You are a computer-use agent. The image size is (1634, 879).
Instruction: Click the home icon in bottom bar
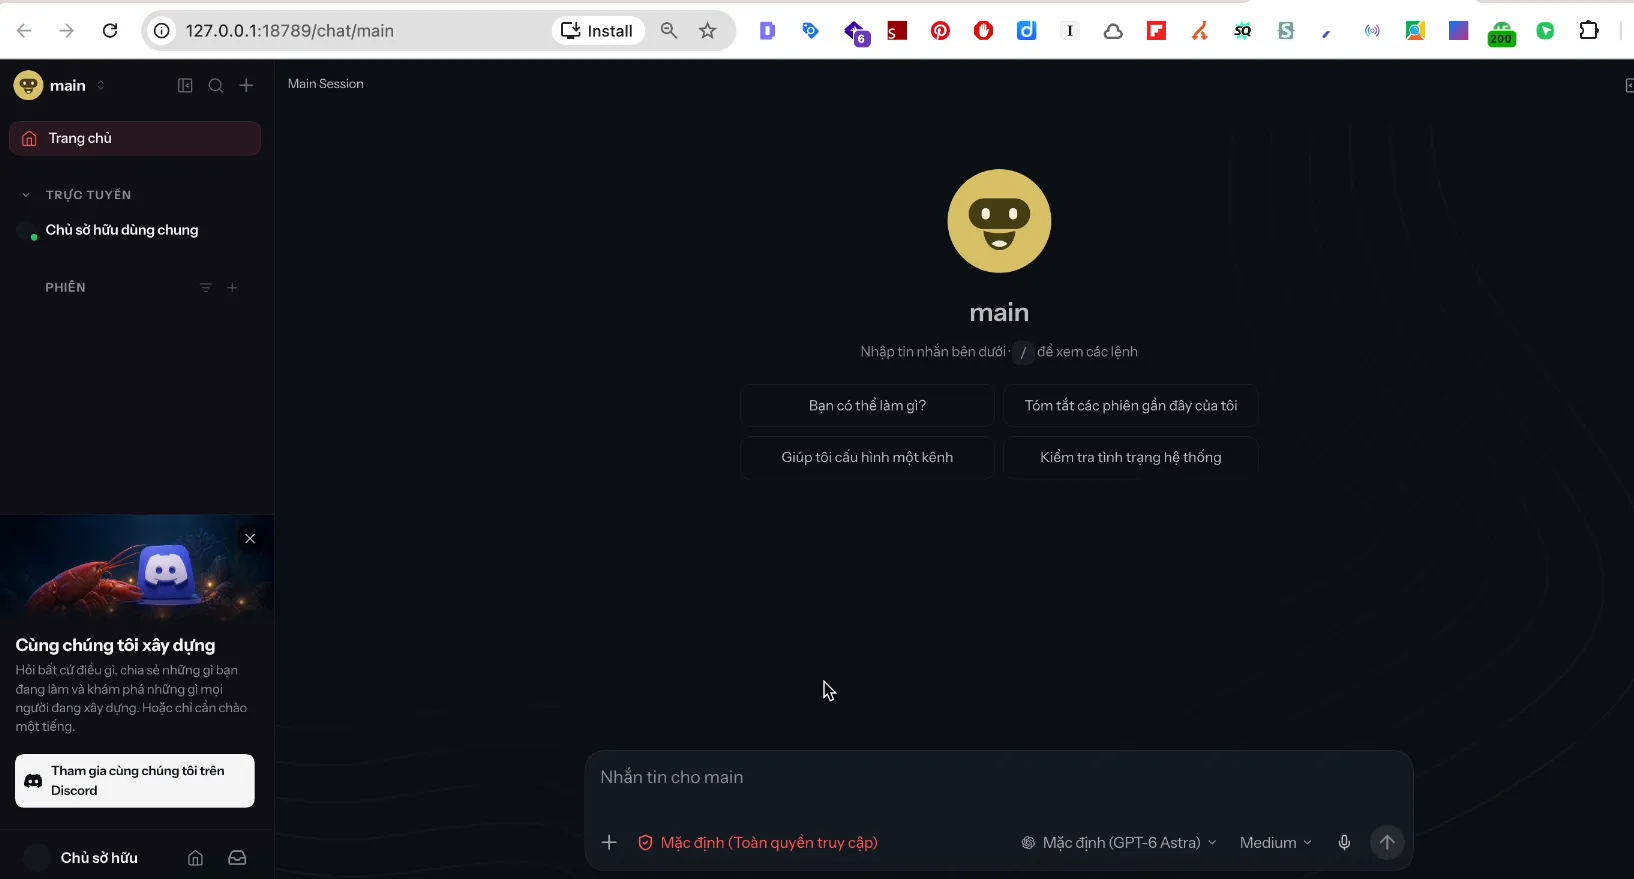(196, 858)
